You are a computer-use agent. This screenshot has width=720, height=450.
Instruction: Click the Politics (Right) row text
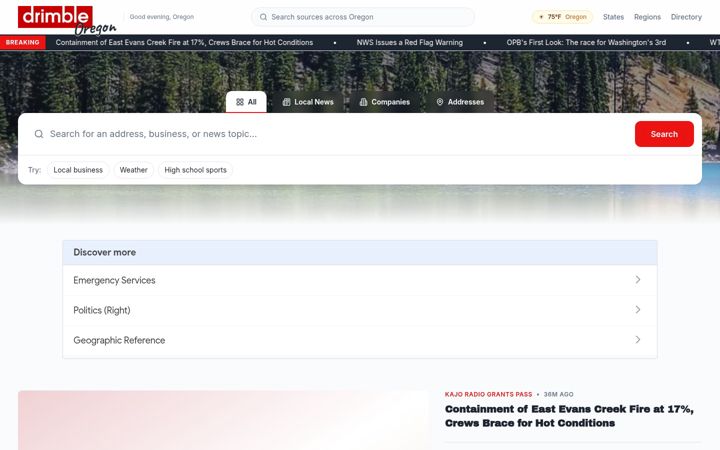(102, 310)
